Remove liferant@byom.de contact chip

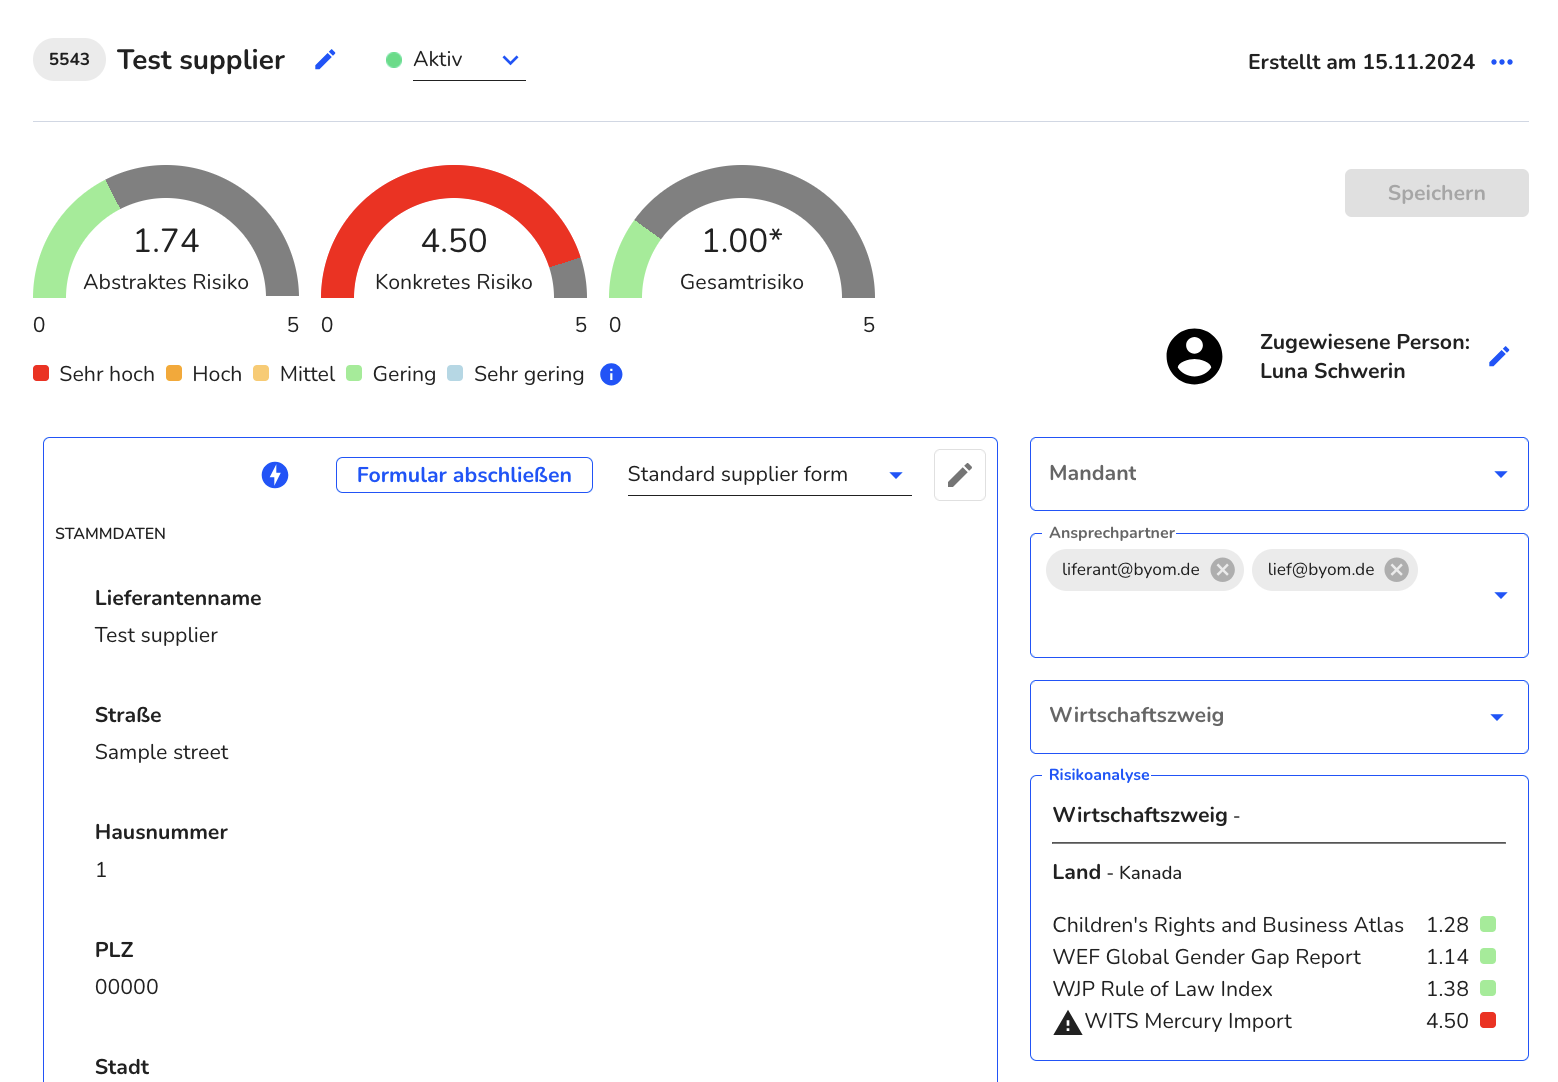[x=1222, y=570]
